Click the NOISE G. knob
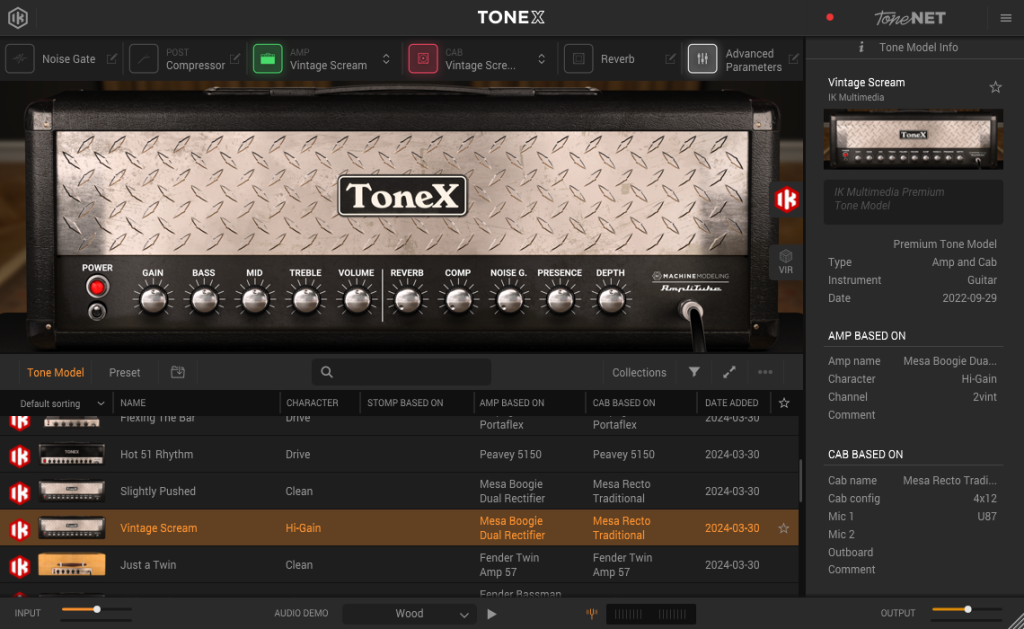This screenshot has height=629, width=1024. (x=509, y=300)
